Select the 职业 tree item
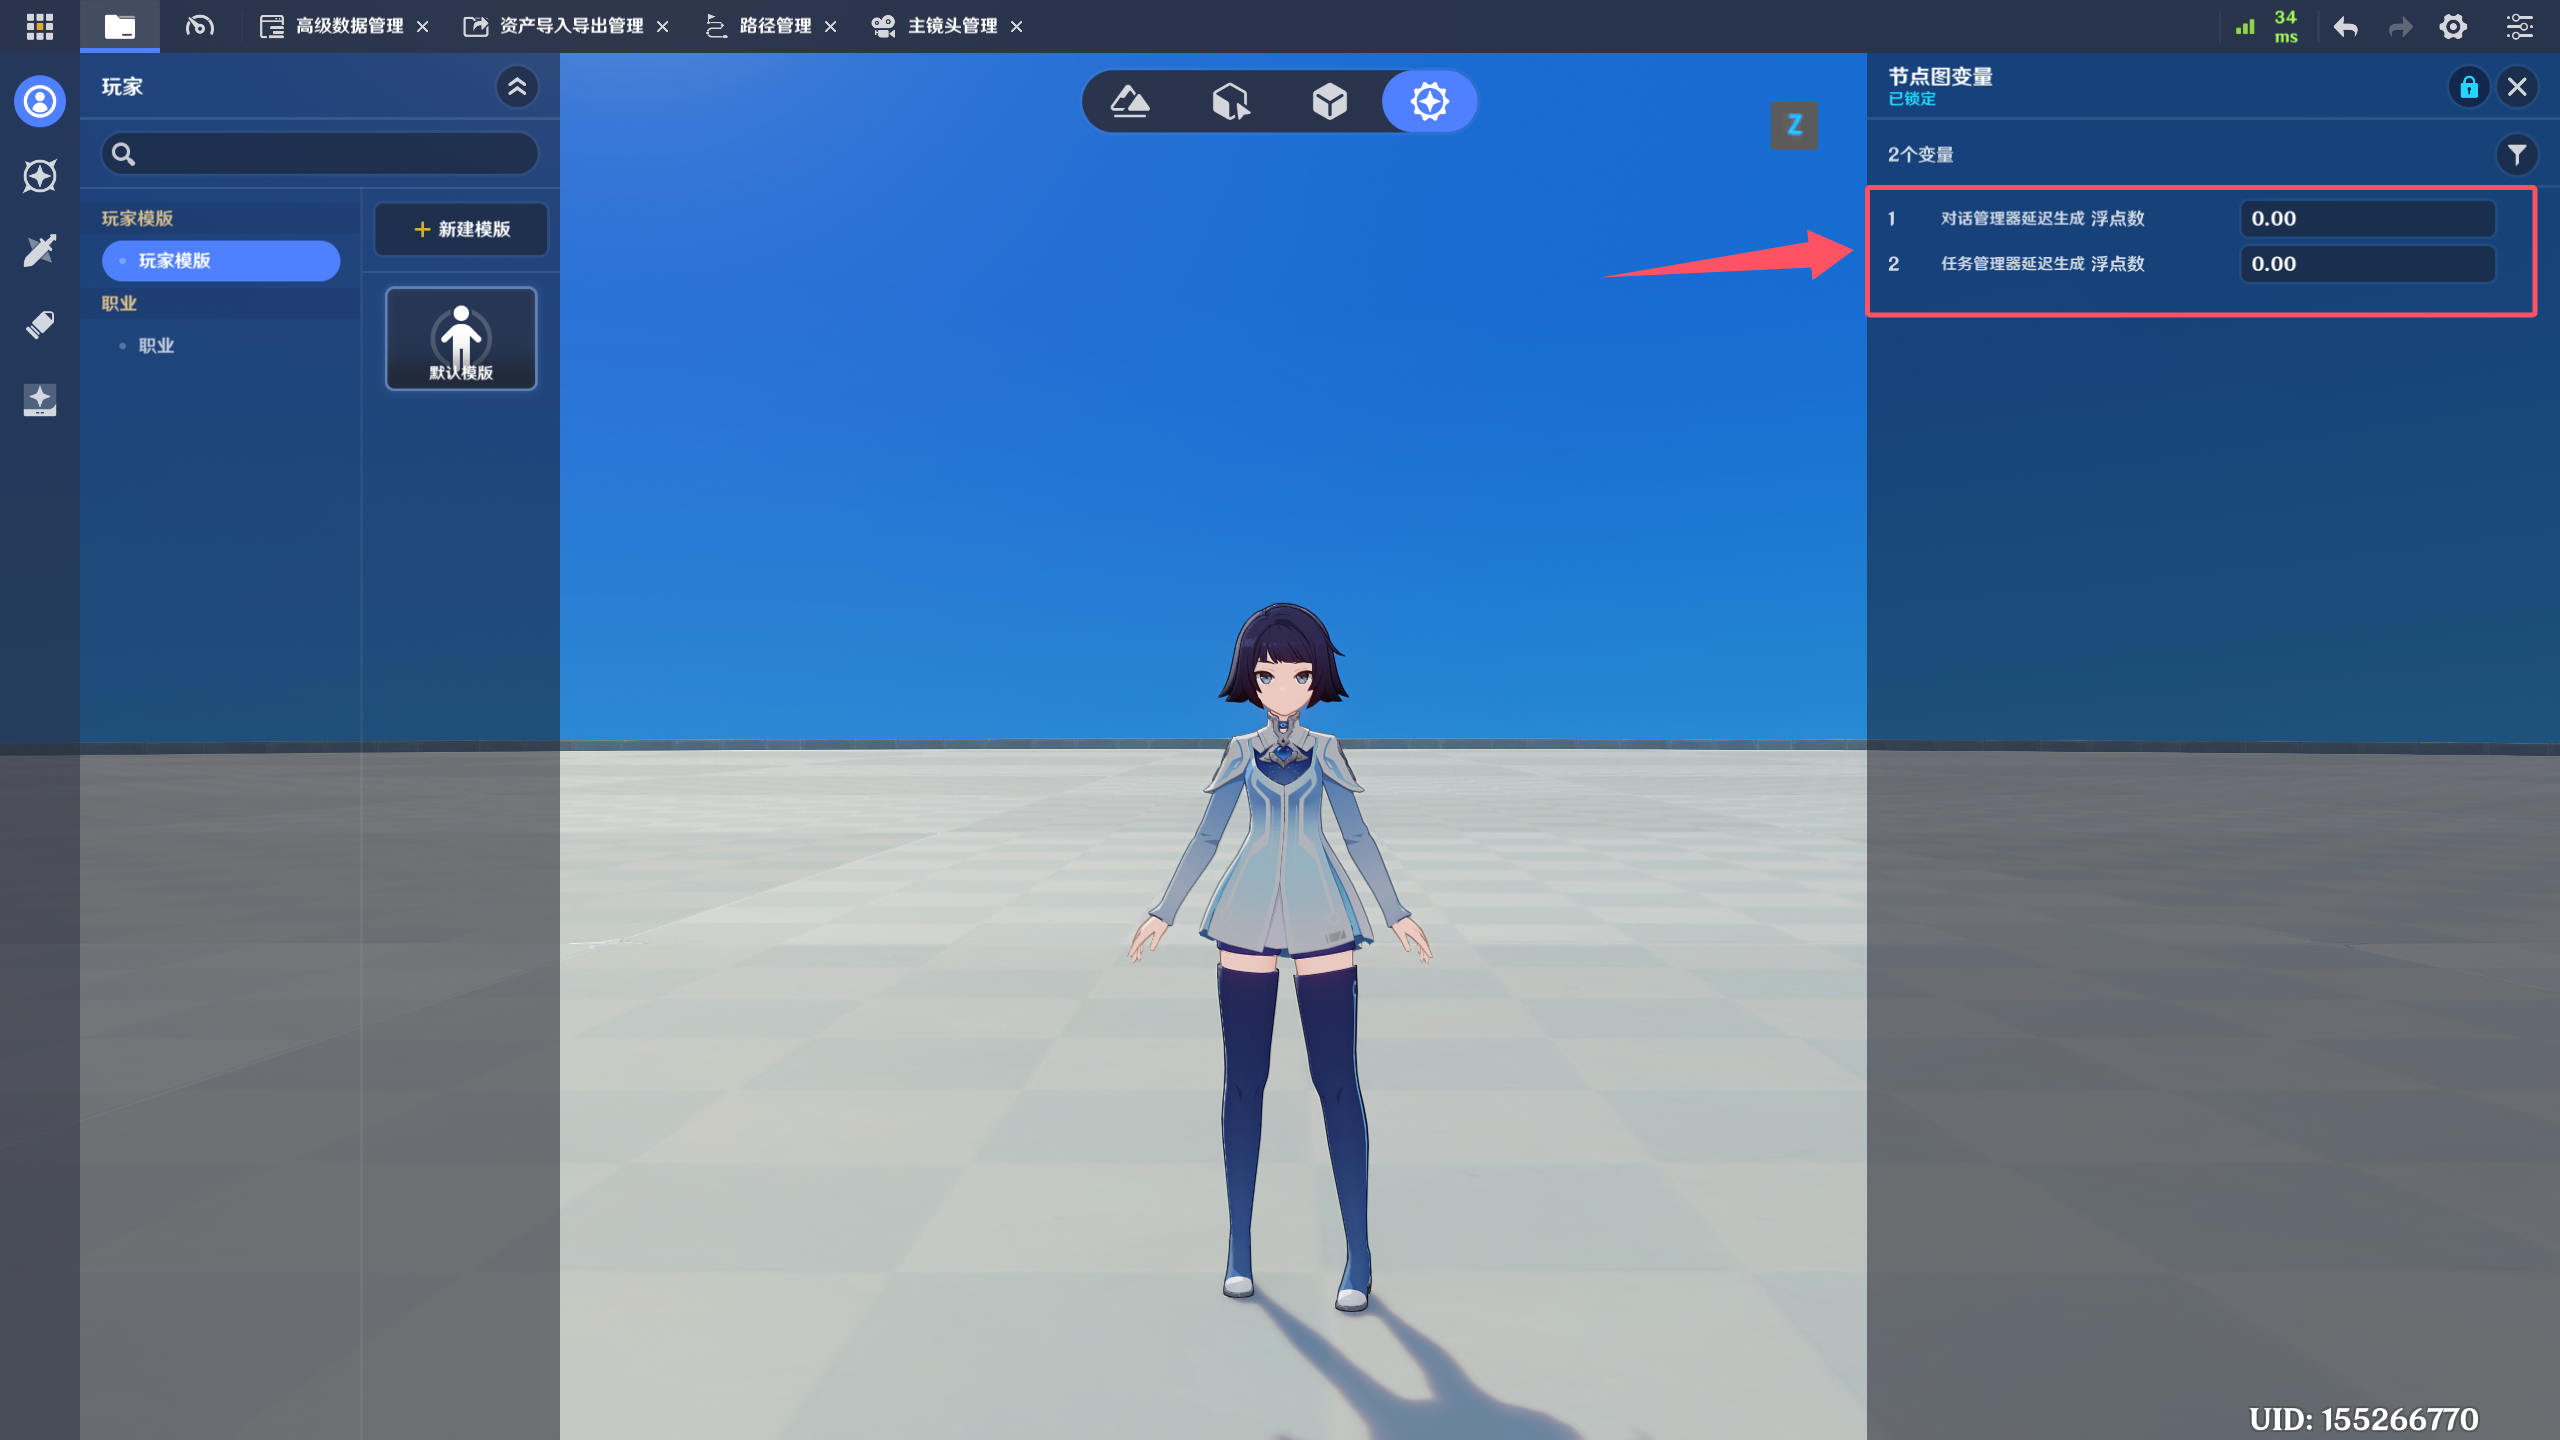Screen dimensions: 2560x1440 click(156, 346)
